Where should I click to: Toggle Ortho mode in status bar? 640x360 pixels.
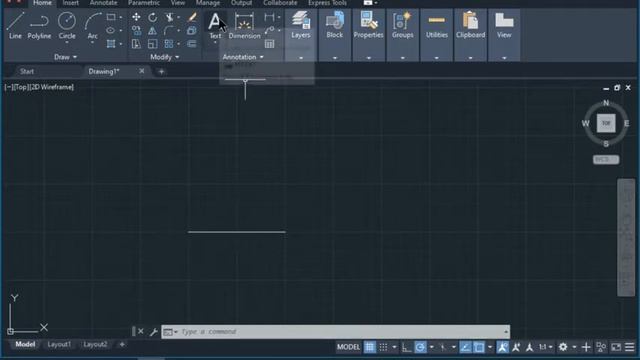click(406, 347)
